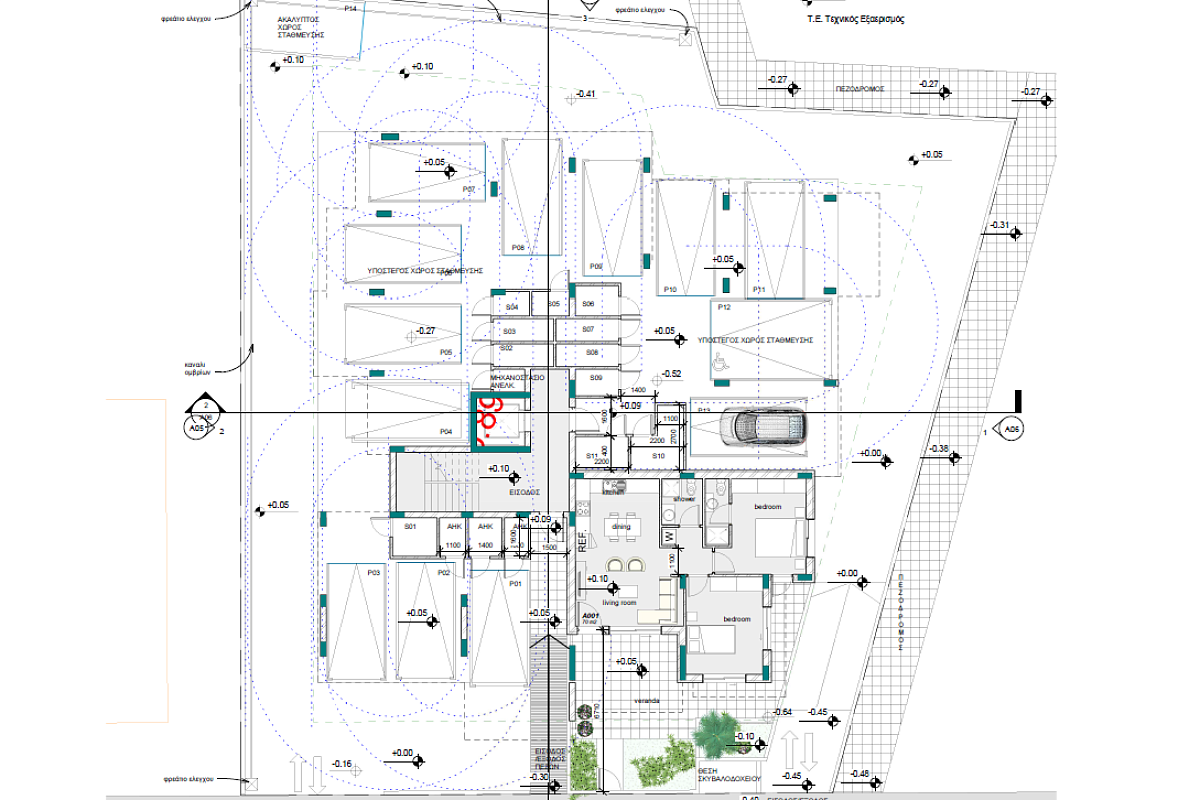This screenshot has height=800, width=1200.
Task: Select storage room S06 label
Action: [588, 303]
